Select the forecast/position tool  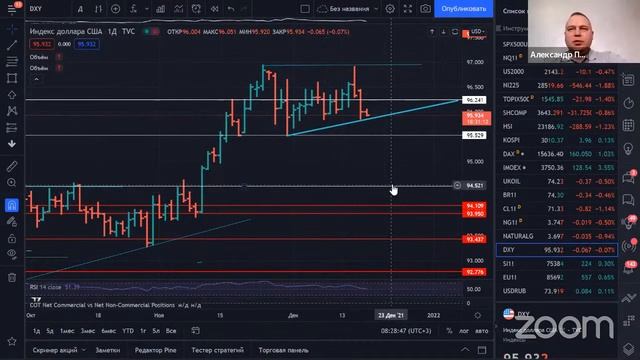[12, 127]
